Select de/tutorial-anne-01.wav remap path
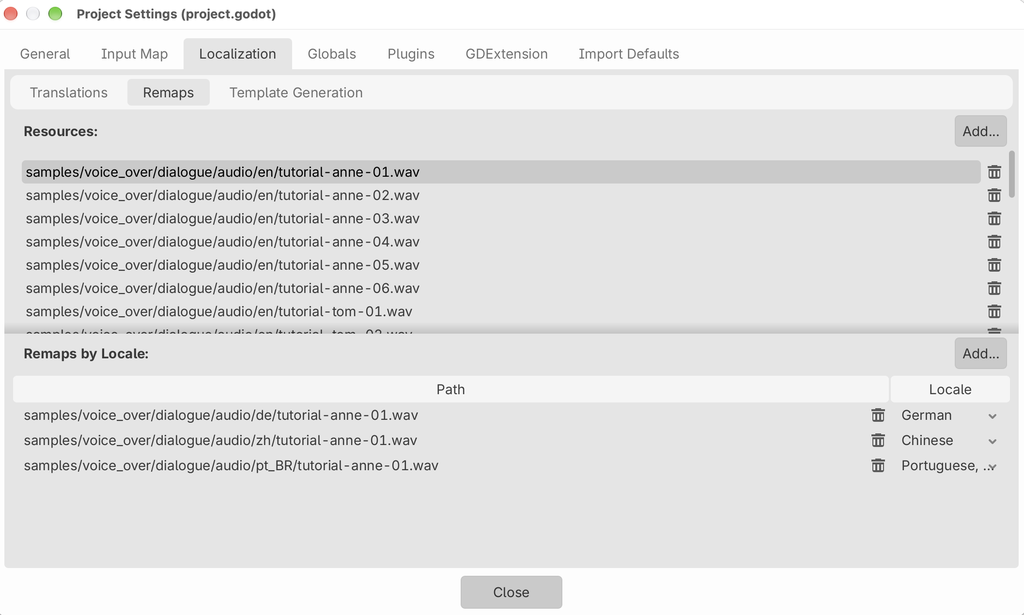This screenshot has height=615, width=1024. click(221, 415)
